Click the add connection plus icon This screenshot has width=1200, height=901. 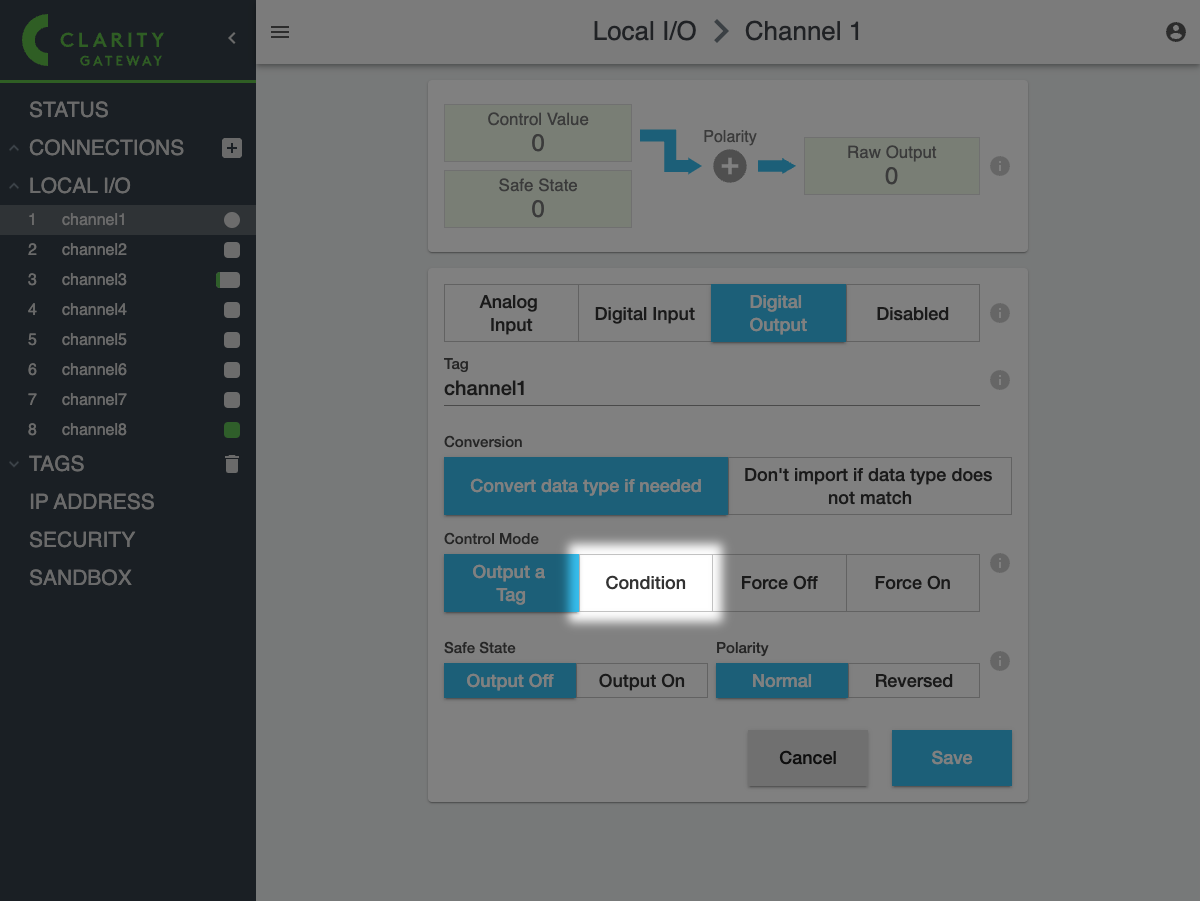(231, 148)
